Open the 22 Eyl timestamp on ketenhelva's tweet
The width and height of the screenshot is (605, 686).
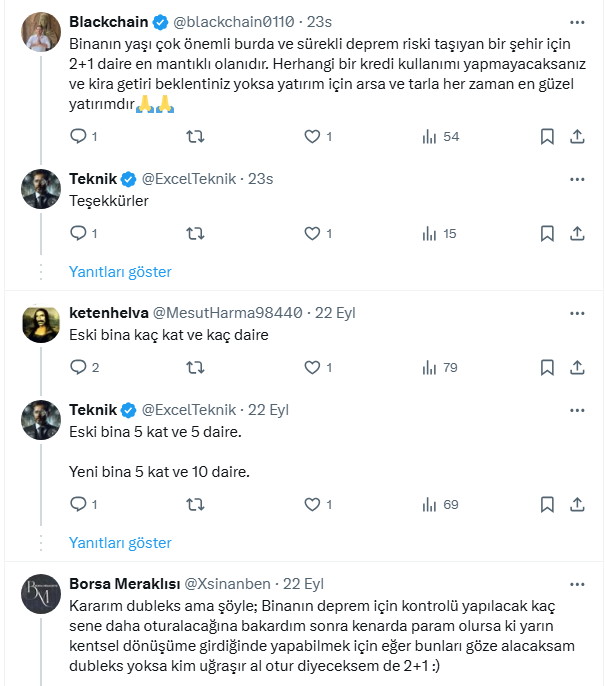[335, 312]
